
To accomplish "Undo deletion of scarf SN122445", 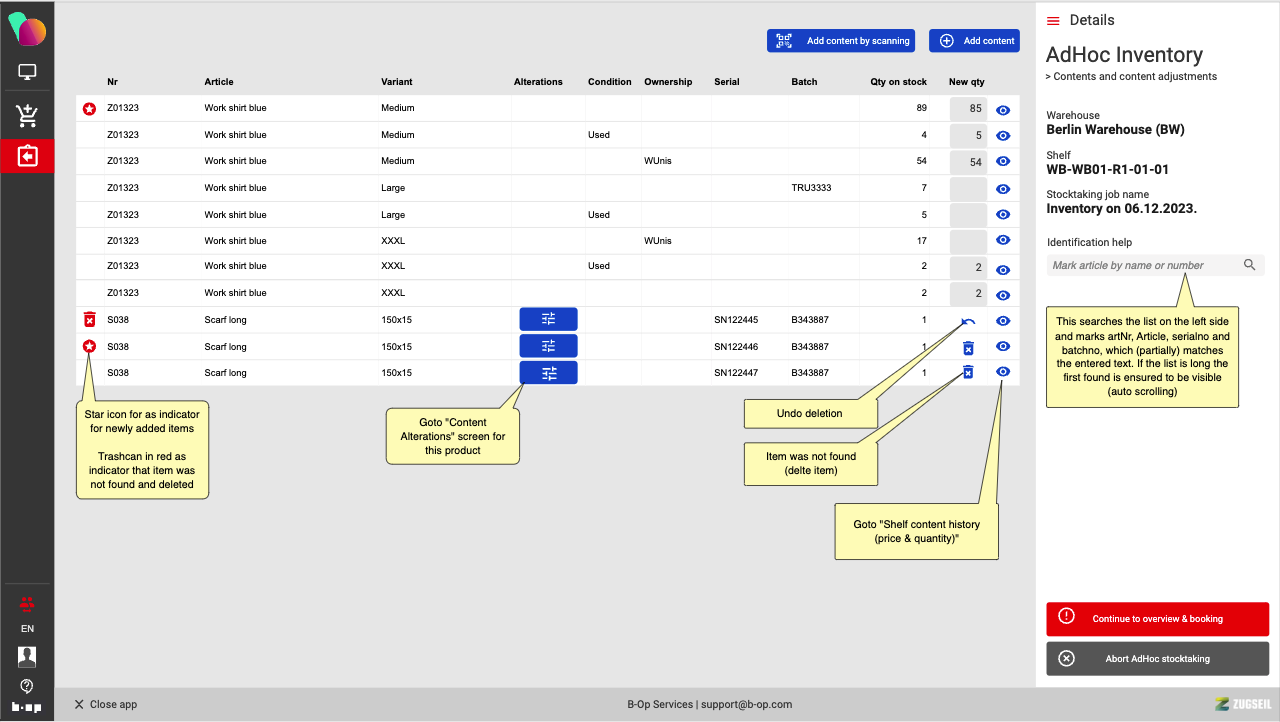I will pos(968,321).
